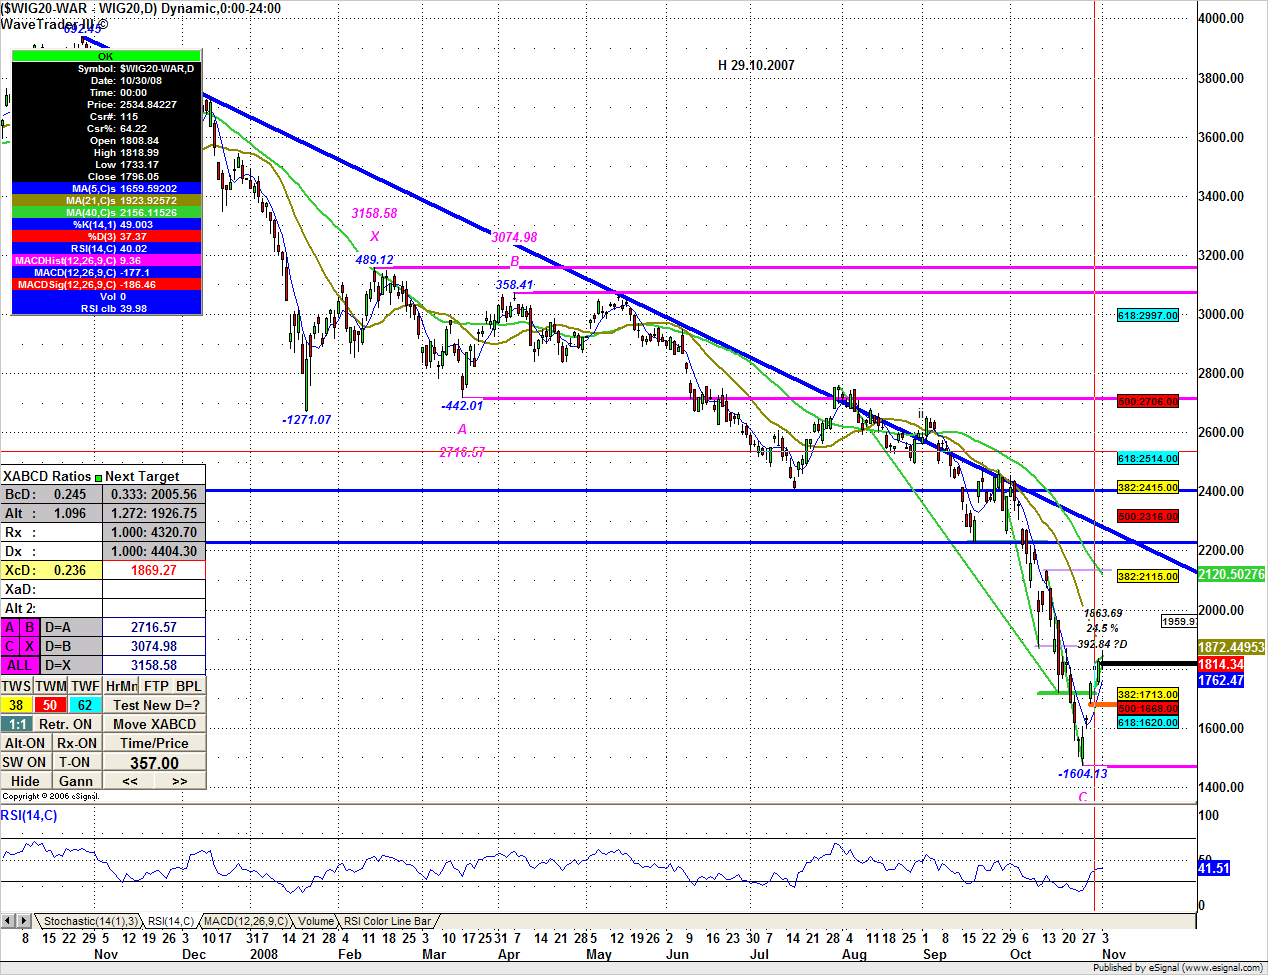This screenshot has height=975, width=1268.
Task: Click the green OK bar atop the data window
Action: [107, 56]
